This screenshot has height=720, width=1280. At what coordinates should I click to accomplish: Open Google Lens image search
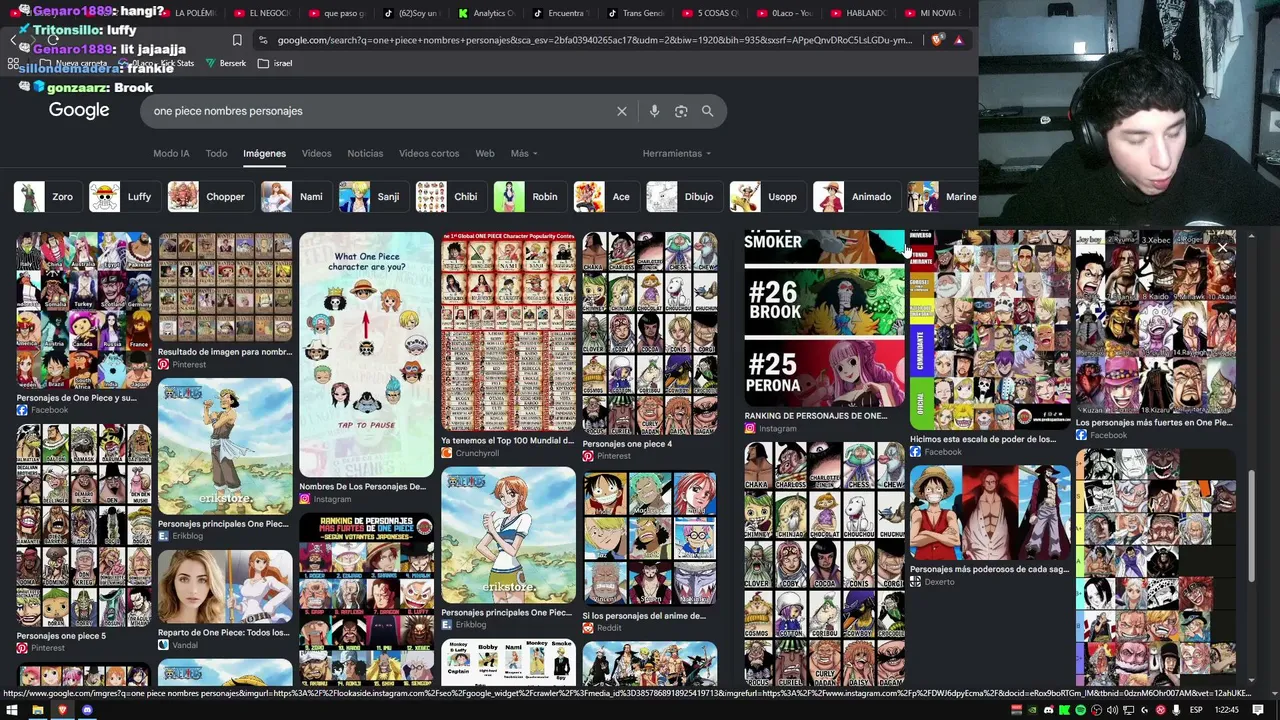[681, 111]
